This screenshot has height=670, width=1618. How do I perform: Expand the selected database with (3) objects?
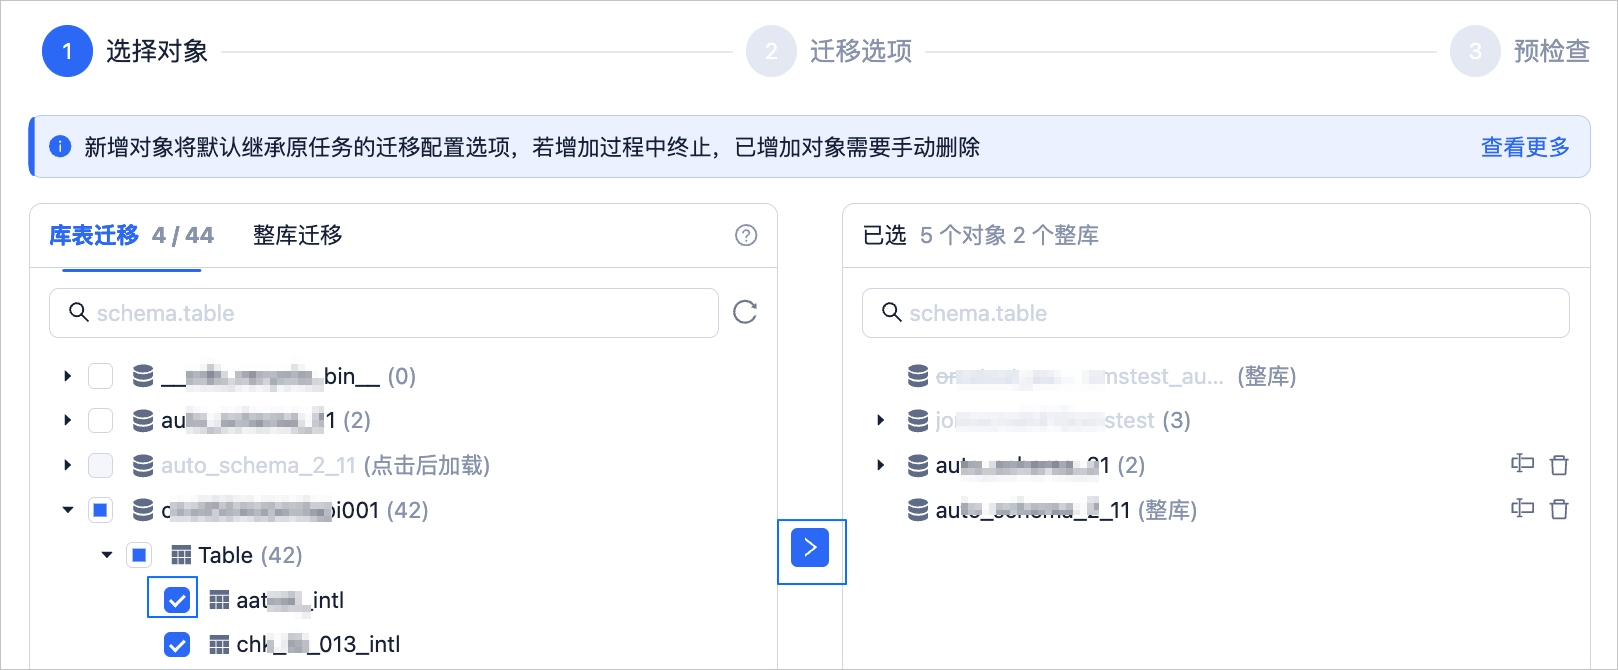pyautogui.click(x=880, y=420)
